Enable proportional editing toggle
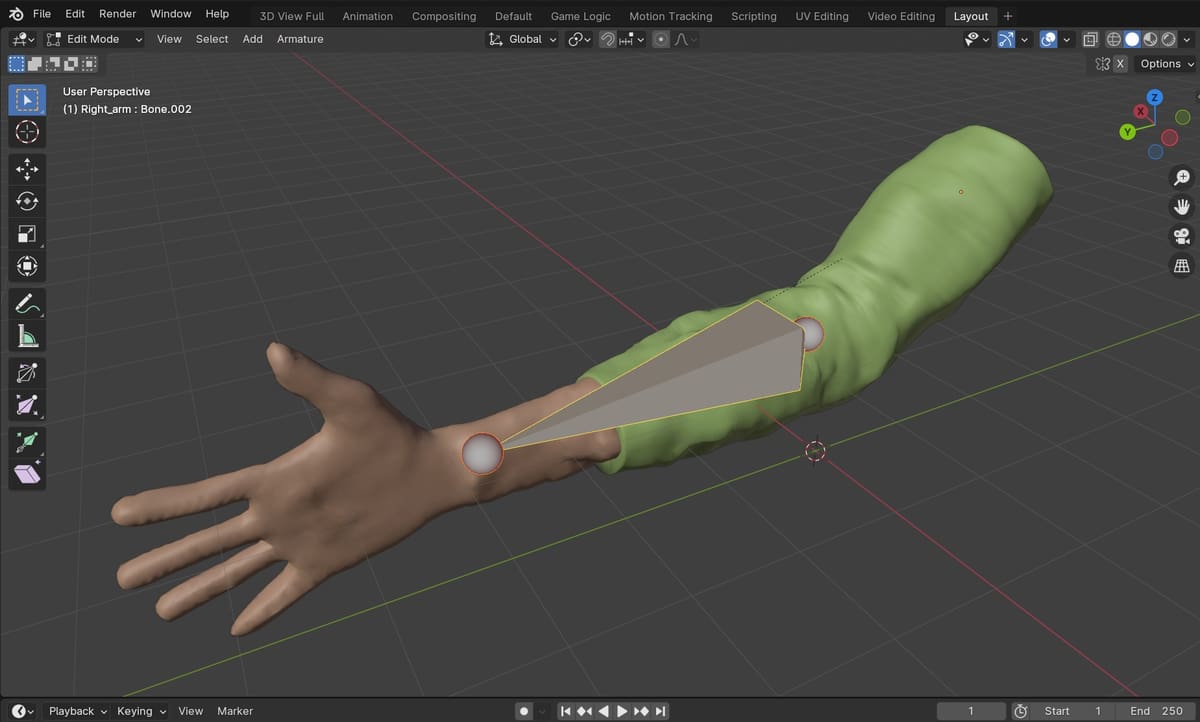This screenshot has width=1200, height=722. coord(660,39)
